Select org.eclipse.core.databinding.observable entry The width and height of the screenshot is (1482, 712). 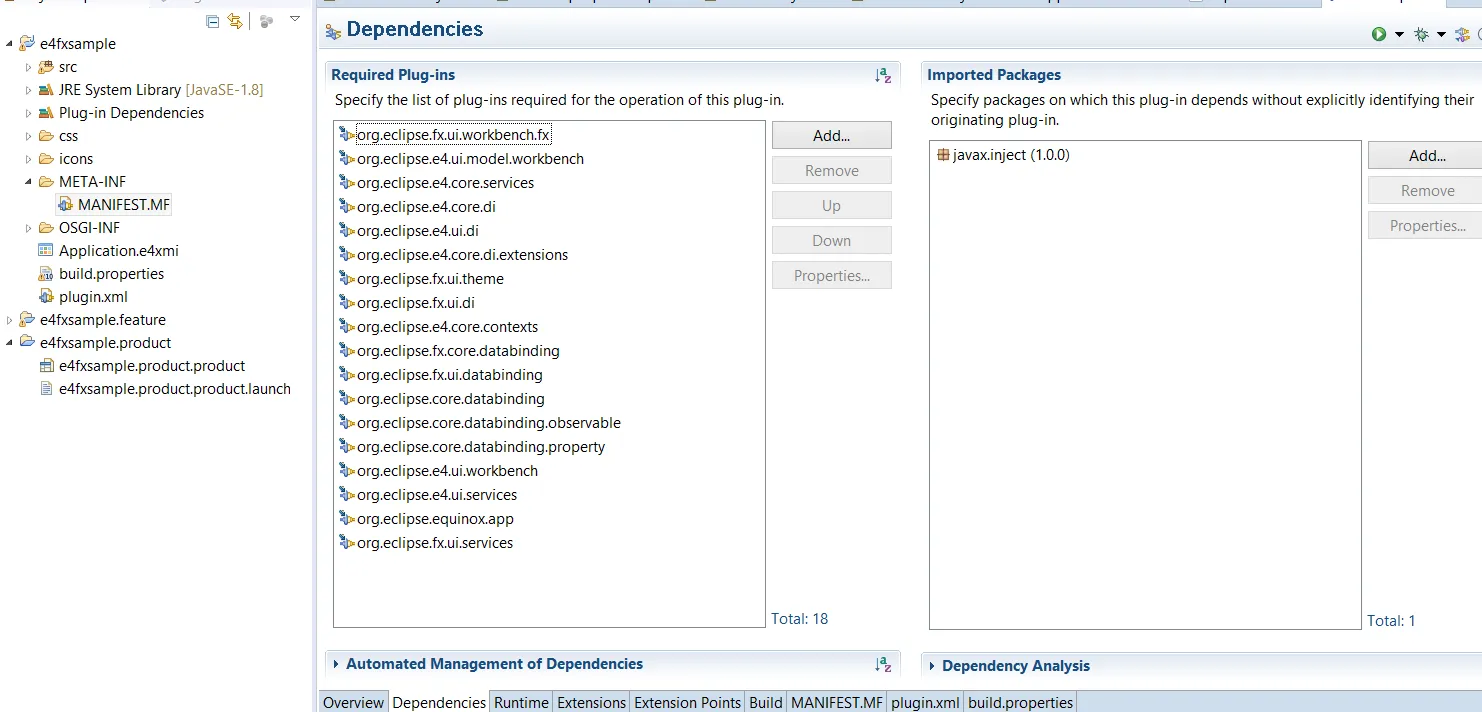click(x=488, y=423)
